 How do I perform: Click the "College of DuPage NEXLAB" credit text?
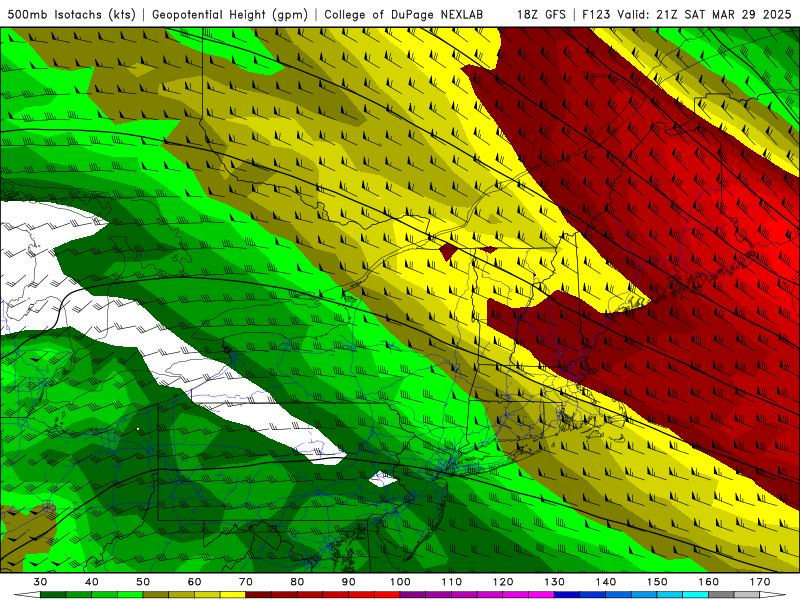[x=403, y=14]
